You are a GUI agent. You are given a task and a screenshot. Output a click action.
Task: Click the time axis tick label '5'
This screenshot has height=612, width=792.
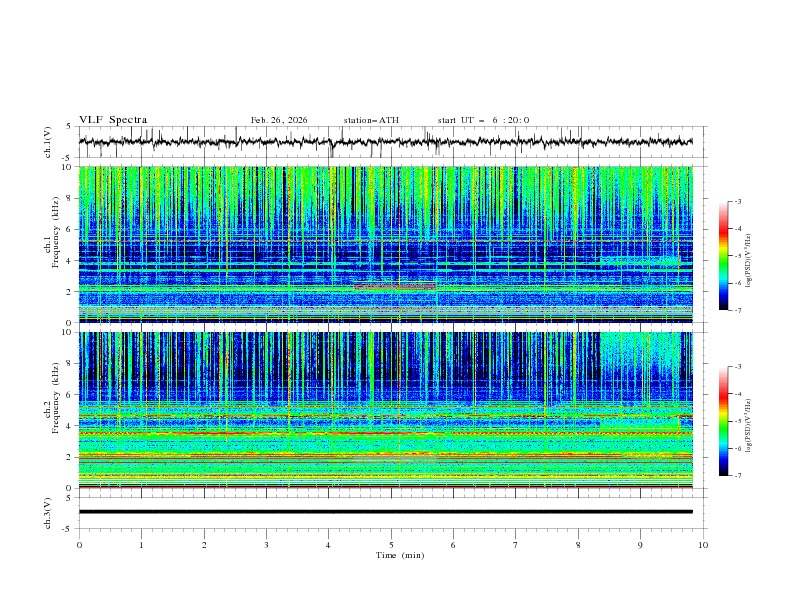391,545
